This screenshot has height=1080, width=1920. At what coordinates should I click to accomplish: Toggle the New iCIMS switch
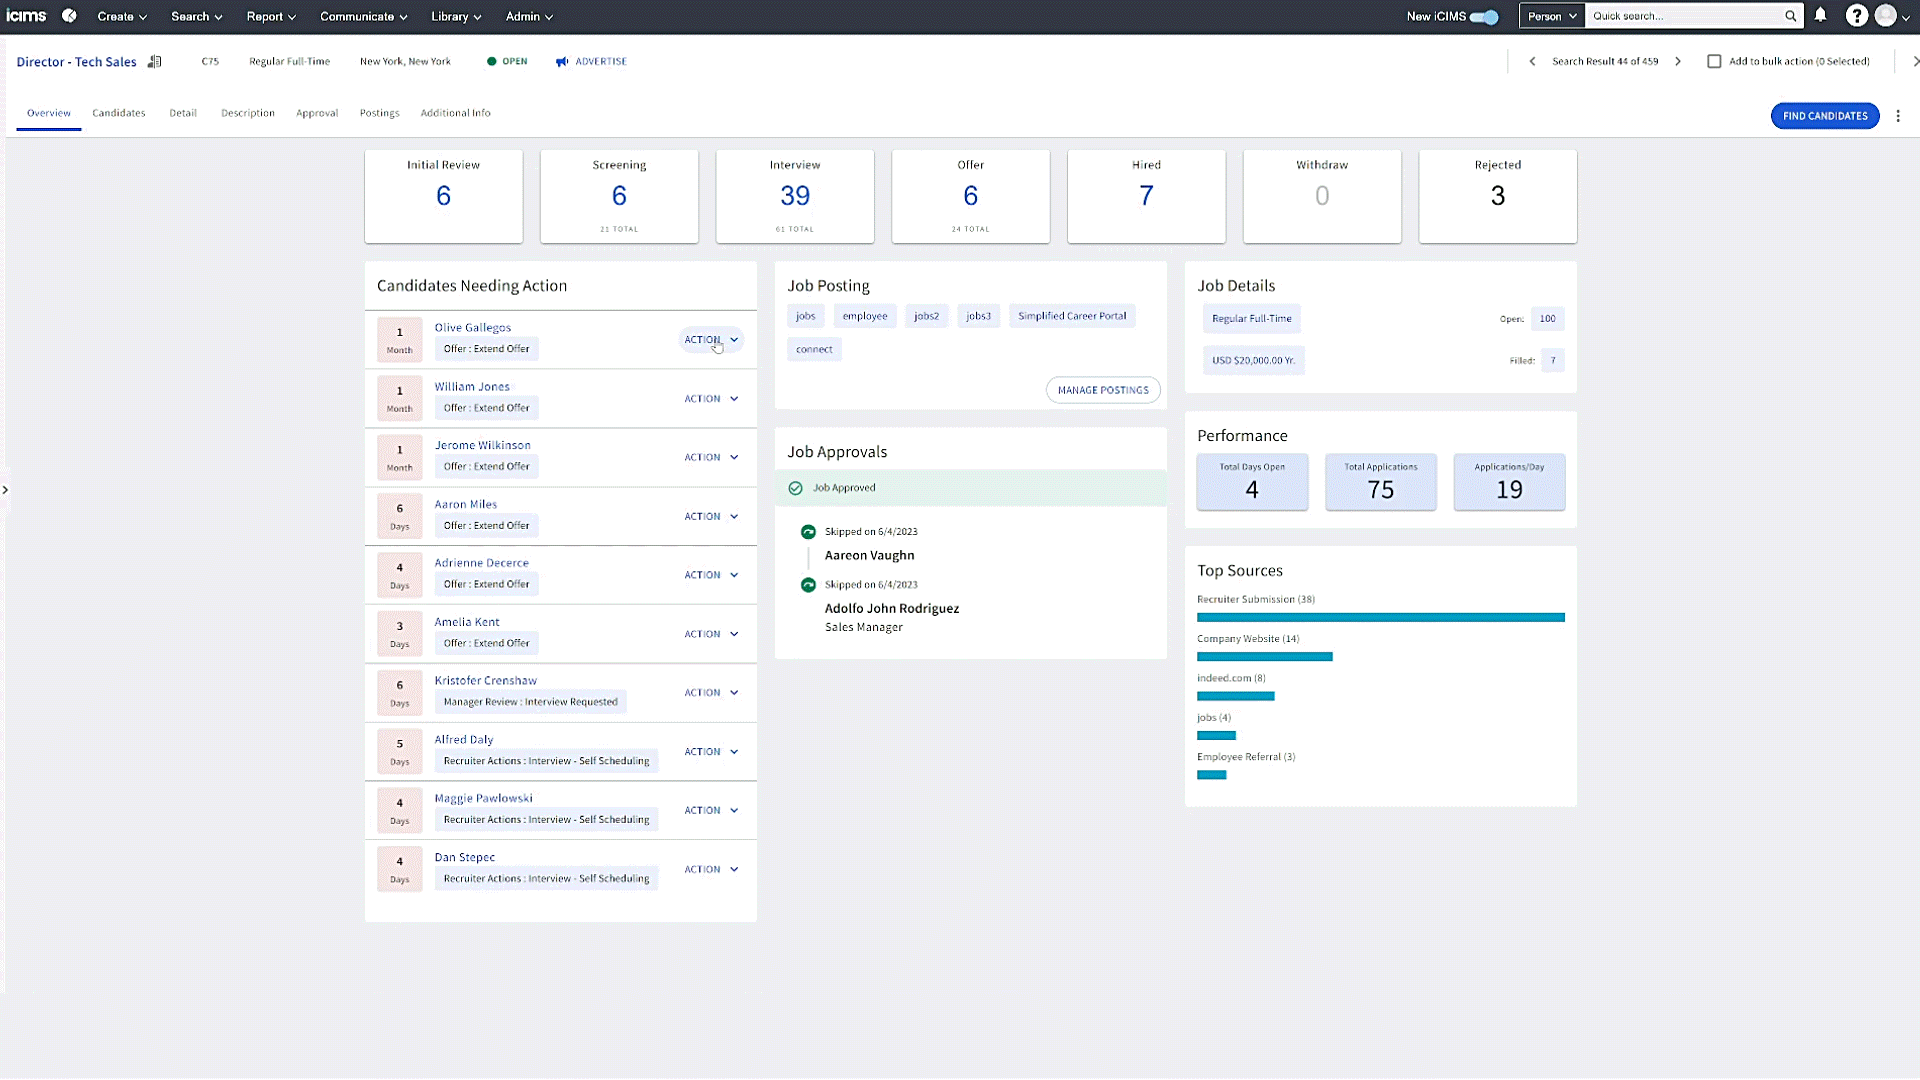(x=1484, y=17)
